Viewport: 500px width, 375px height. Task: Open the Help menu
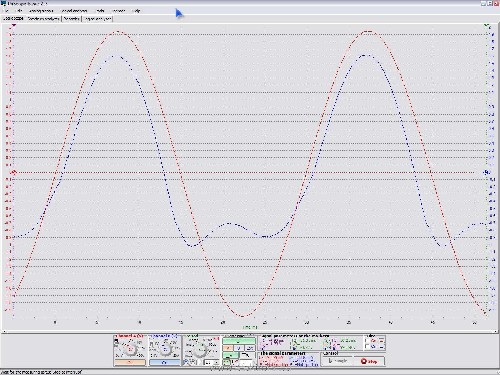click(136, 11)
